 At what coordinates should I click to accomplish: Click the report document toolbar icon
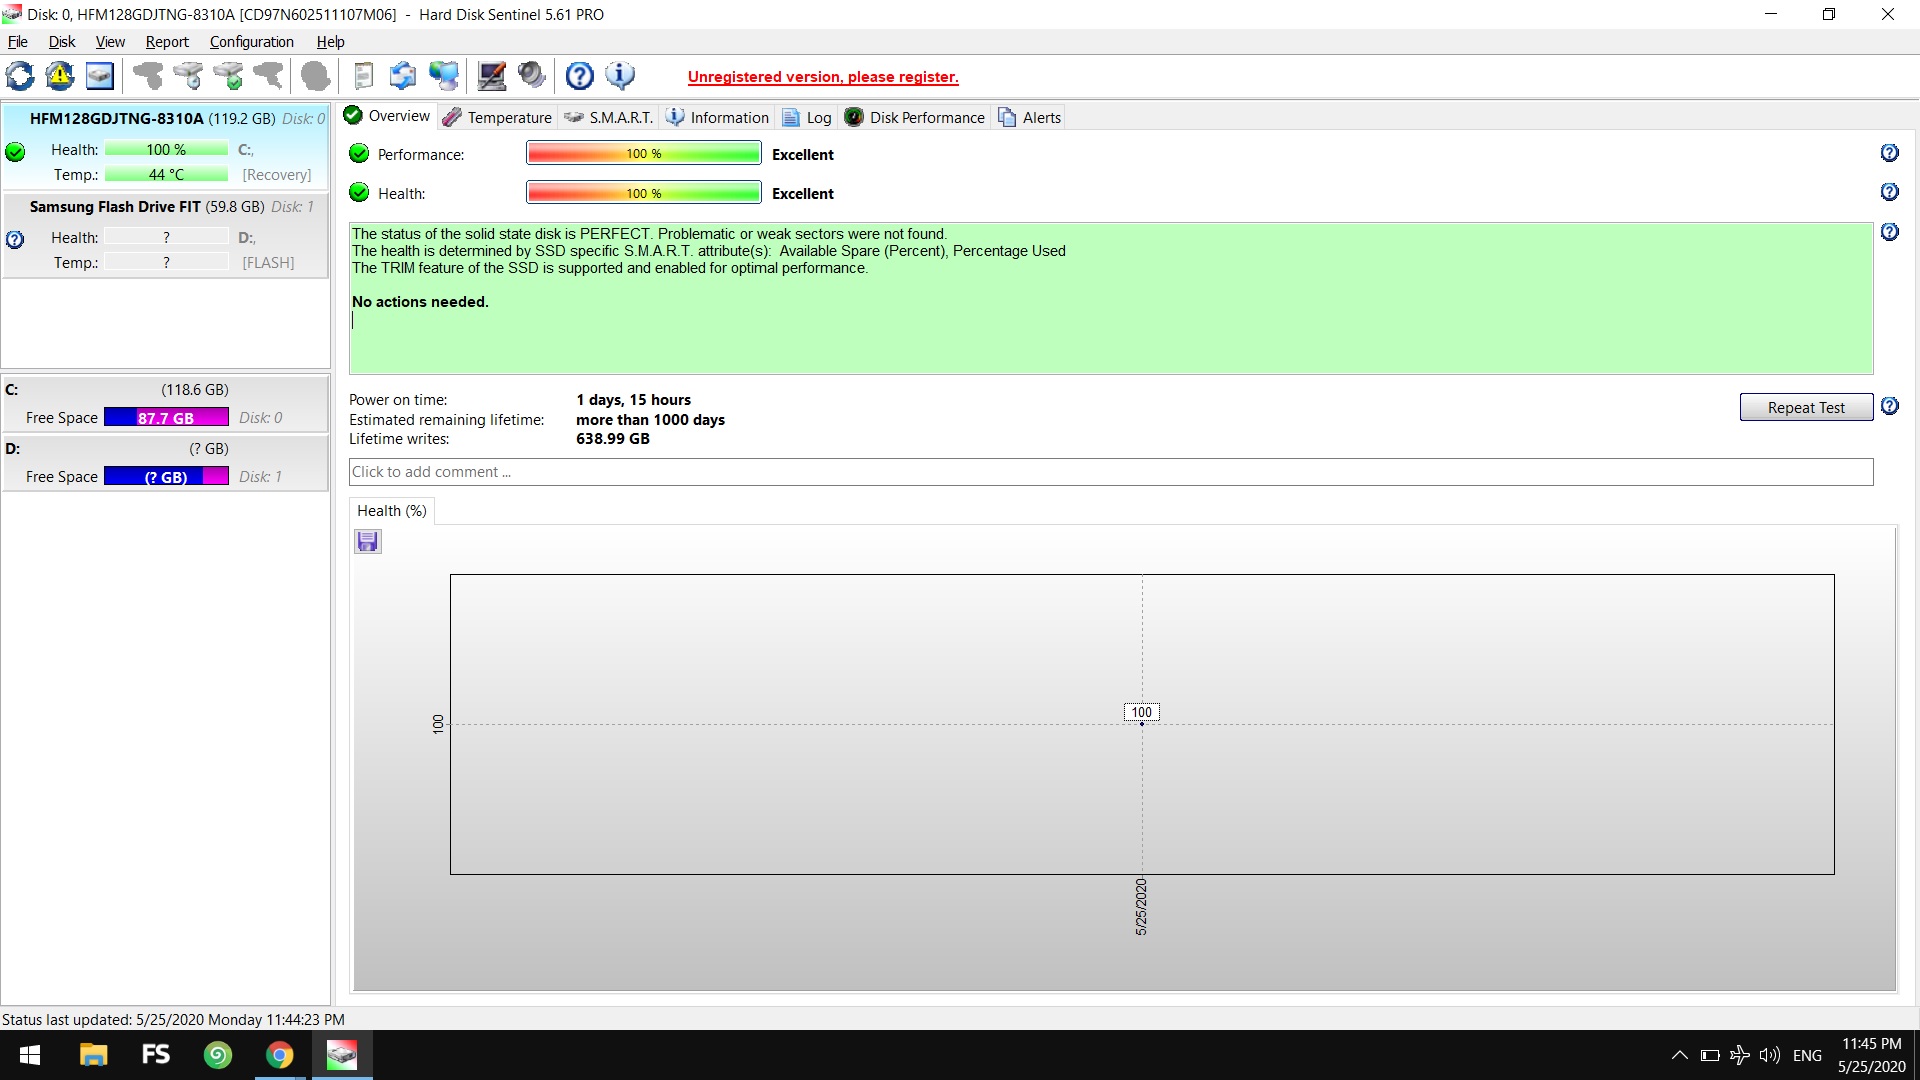click(364, 76)
